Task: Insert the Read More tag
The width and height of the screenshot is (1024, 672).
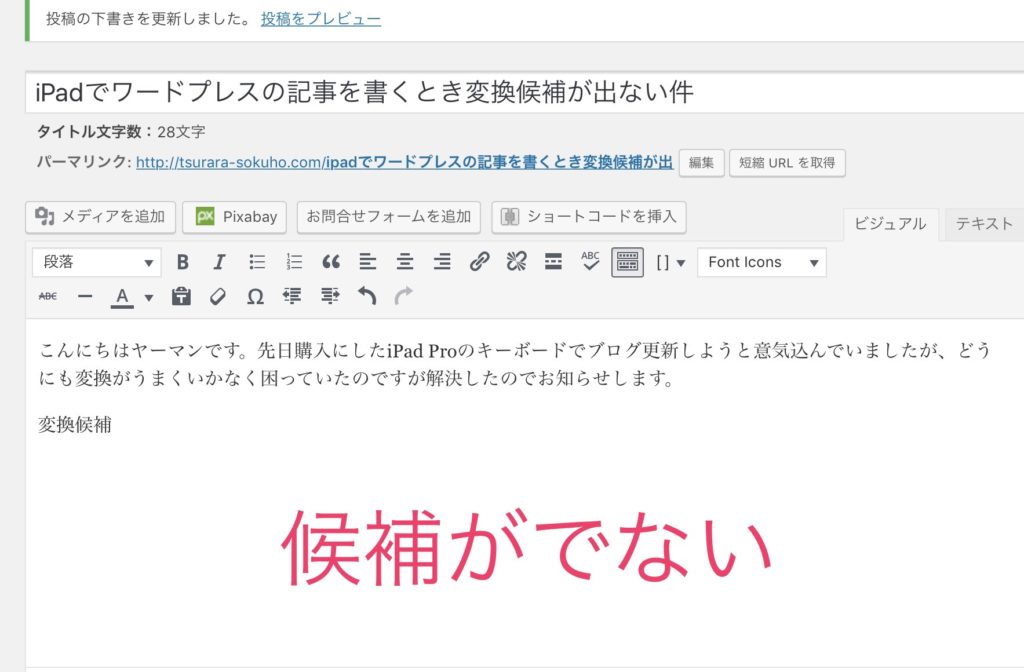Action: click(553, 262)
